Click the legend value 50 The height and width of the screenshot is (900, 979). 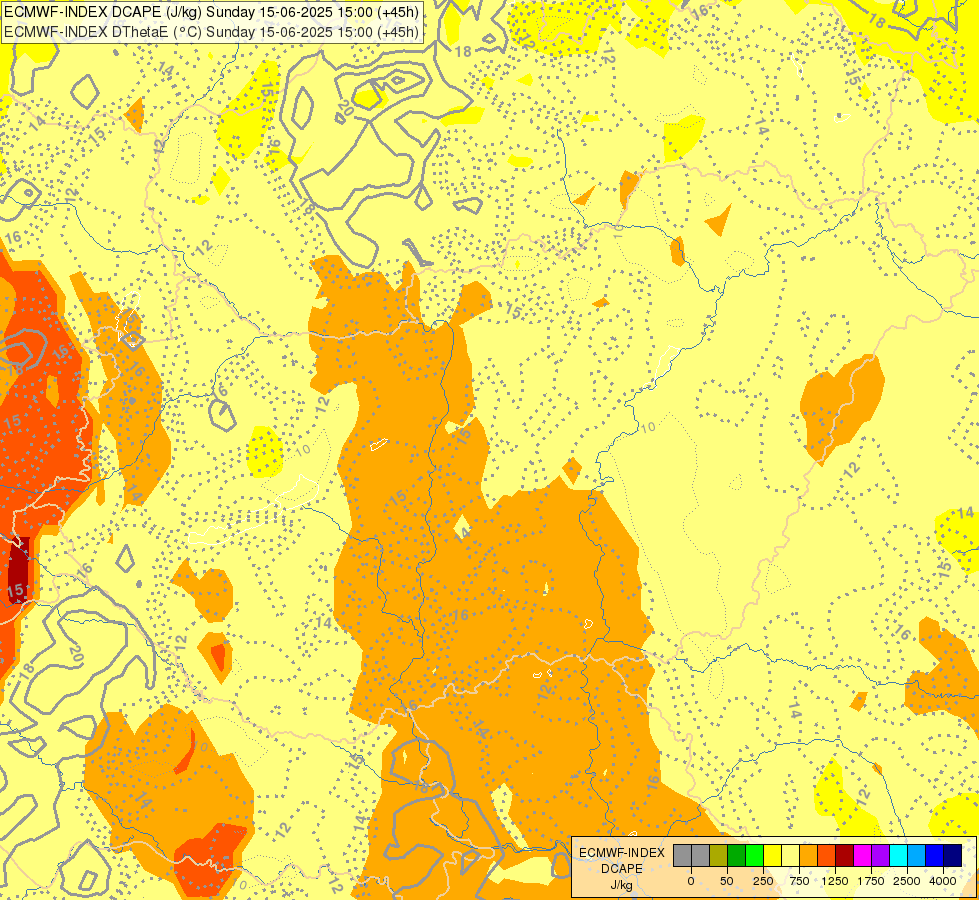[x=727, y=881]
